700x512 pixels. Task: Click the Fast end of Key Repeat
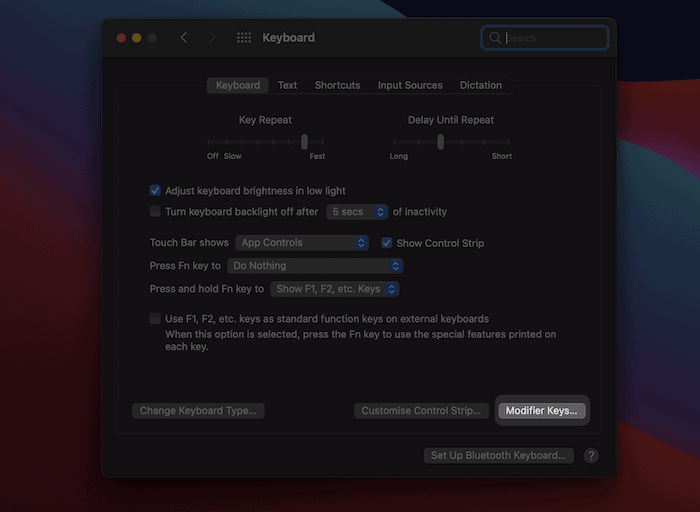click(317, 156)
